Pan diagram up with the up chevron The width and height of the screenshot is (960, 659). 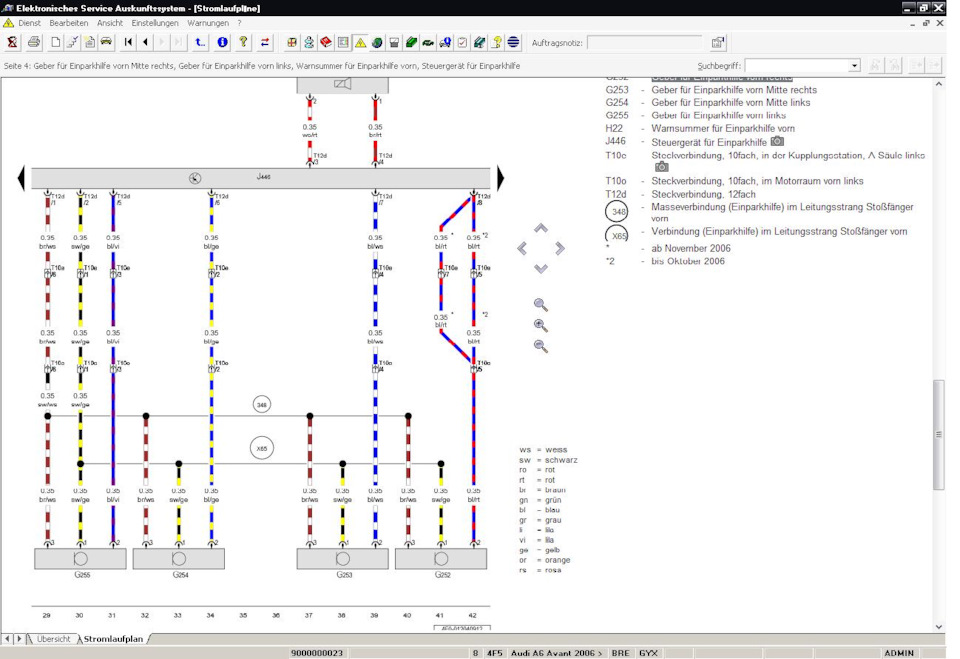pos(541,229)
